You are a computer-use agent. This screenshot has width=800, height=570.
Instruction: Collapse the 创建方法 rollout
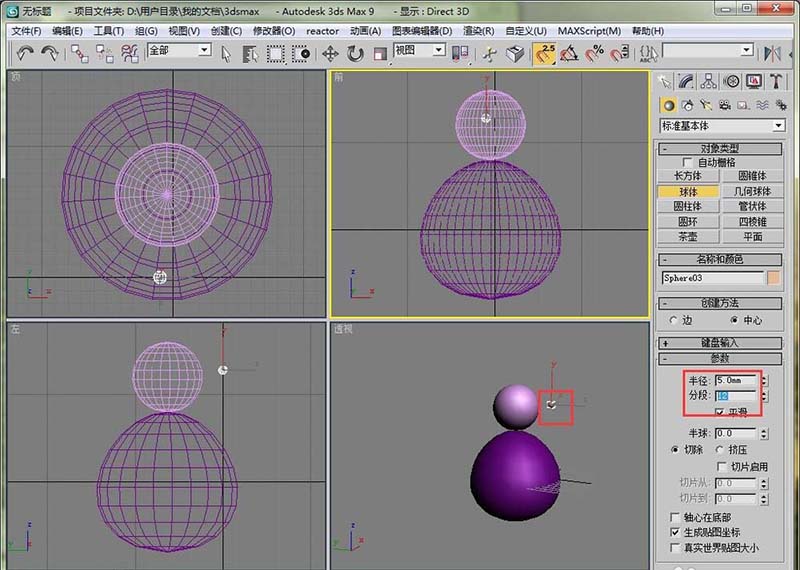(720, 303)
